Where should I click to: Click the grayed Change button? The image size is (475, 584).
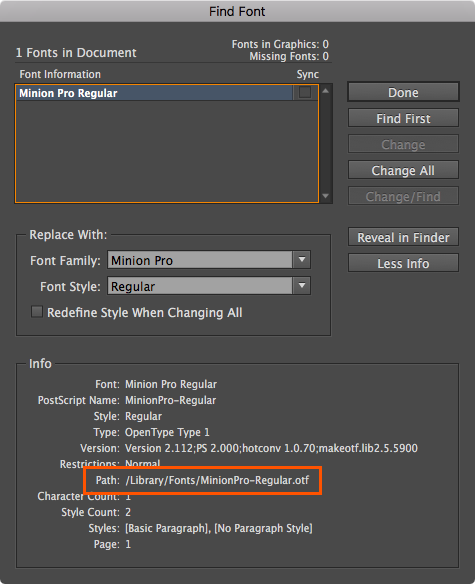point(403,144)
